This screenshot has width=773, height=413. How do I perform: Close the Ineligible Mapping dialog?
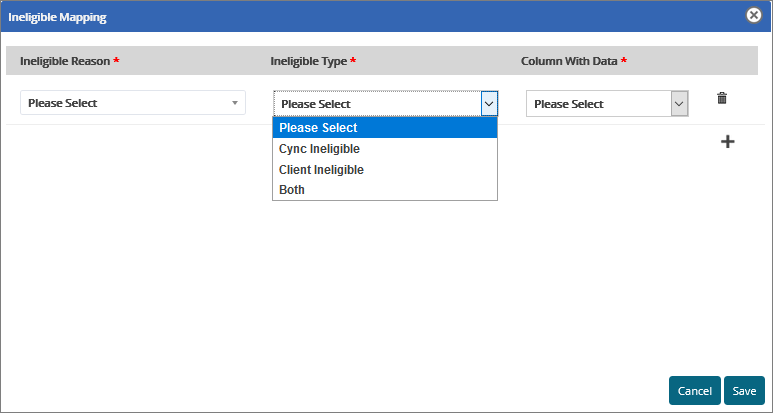click(x=754, y=16)
